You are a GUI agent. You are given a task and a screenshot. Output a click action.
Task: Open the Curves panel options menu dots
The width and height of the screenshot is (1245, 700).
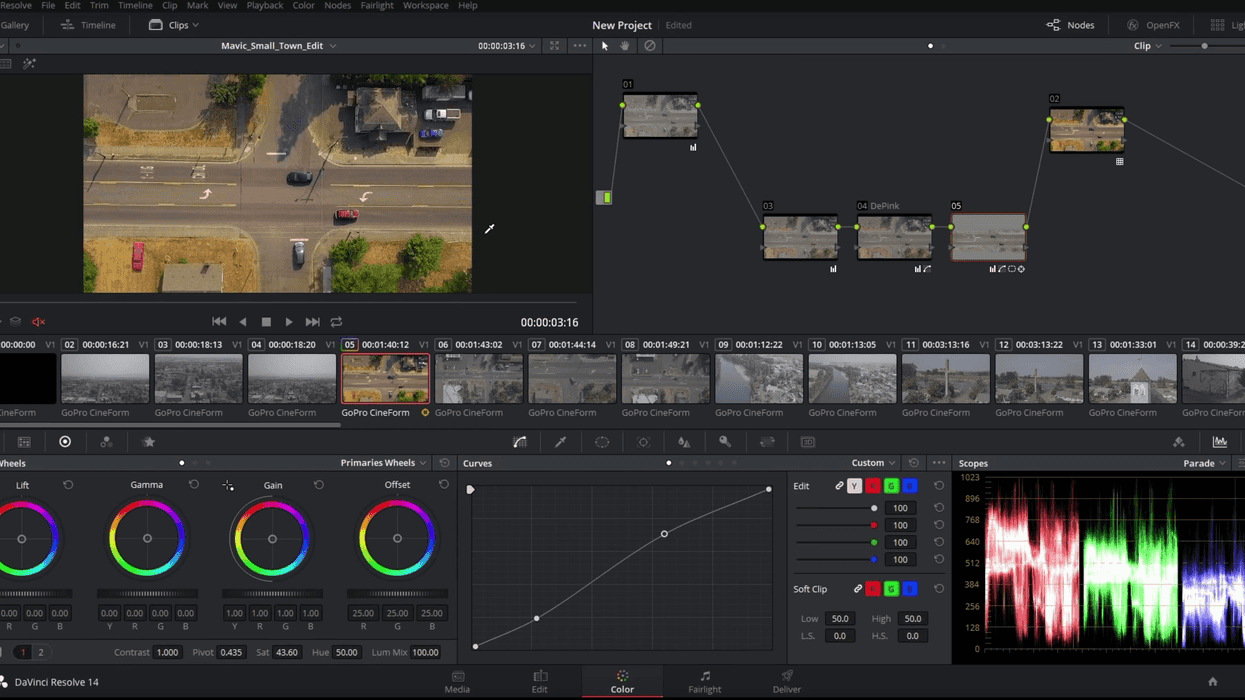coord(938,463)
